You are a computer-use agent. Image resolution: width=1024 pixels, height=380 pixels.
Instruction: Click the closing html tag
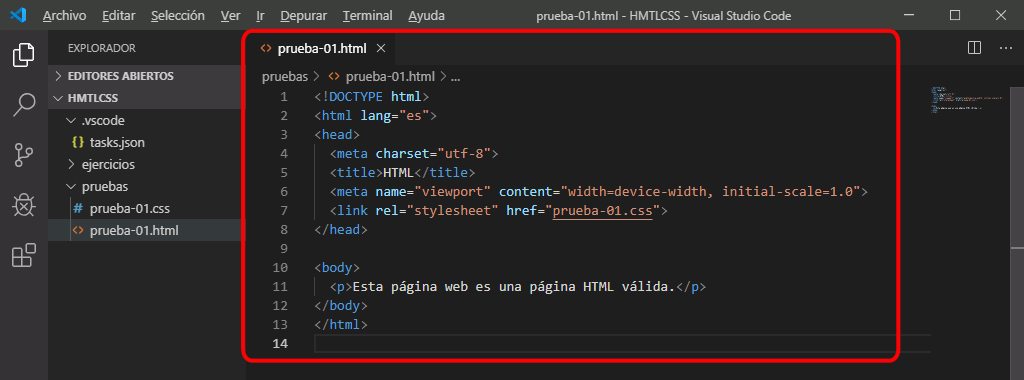coord(341,325)
